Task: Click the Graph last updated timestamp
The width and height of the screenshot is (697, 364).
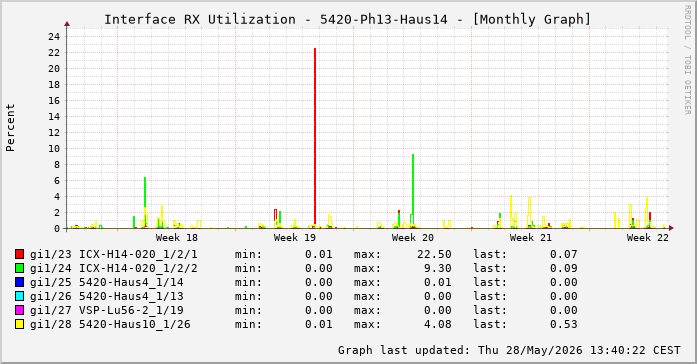Action: (509, 350)
